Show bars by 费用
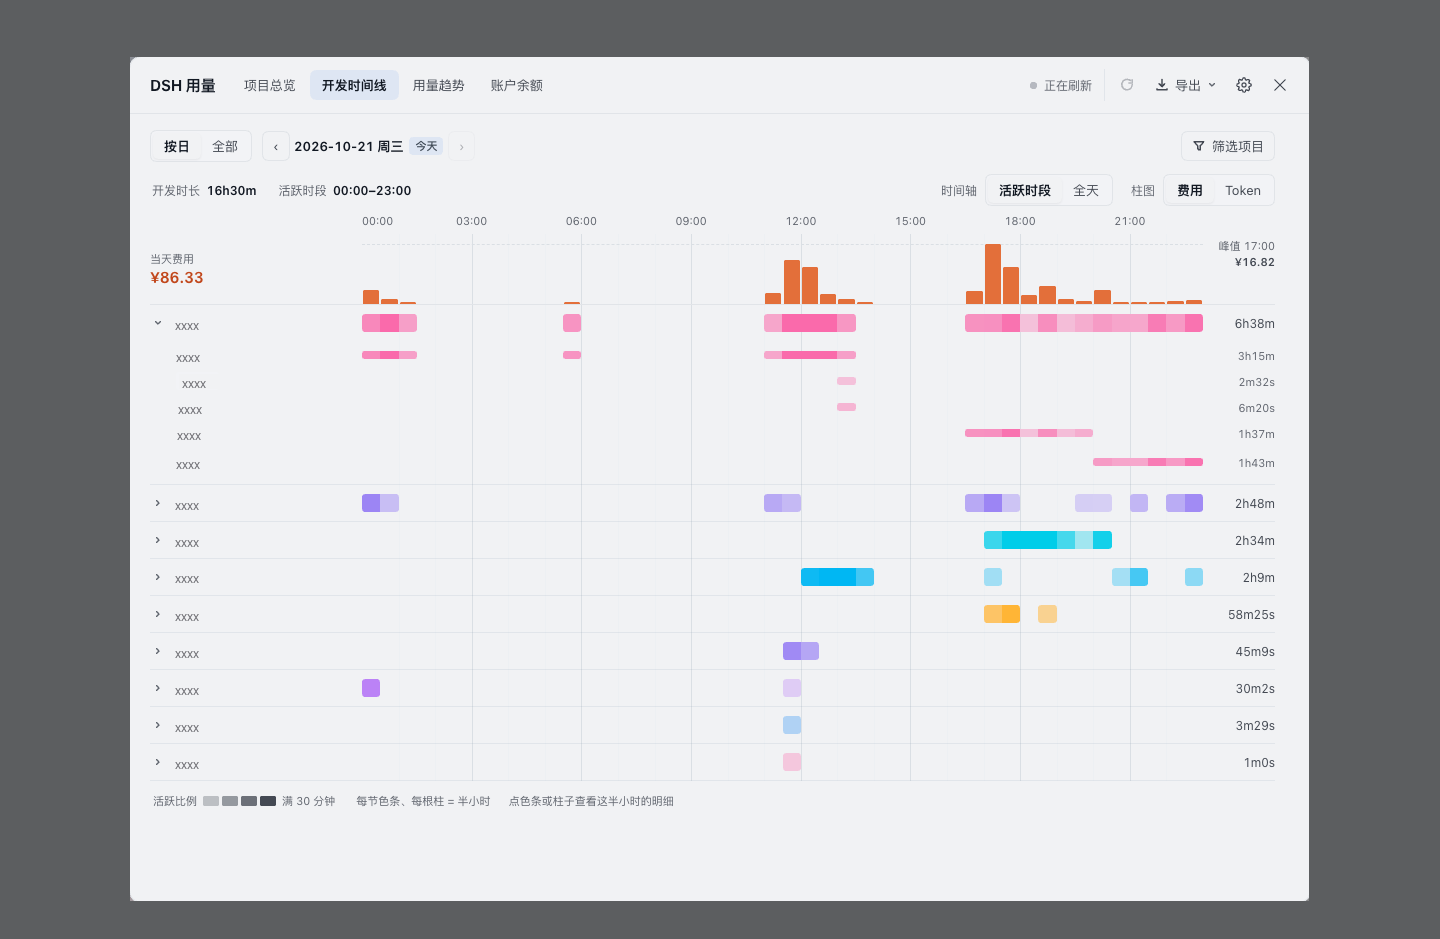 pyautogui.click(x=1190, y=190)
